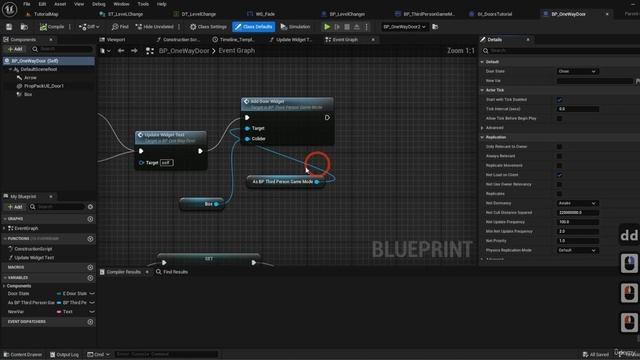
Task: Open the Diff dropdown
Action: 89,27
